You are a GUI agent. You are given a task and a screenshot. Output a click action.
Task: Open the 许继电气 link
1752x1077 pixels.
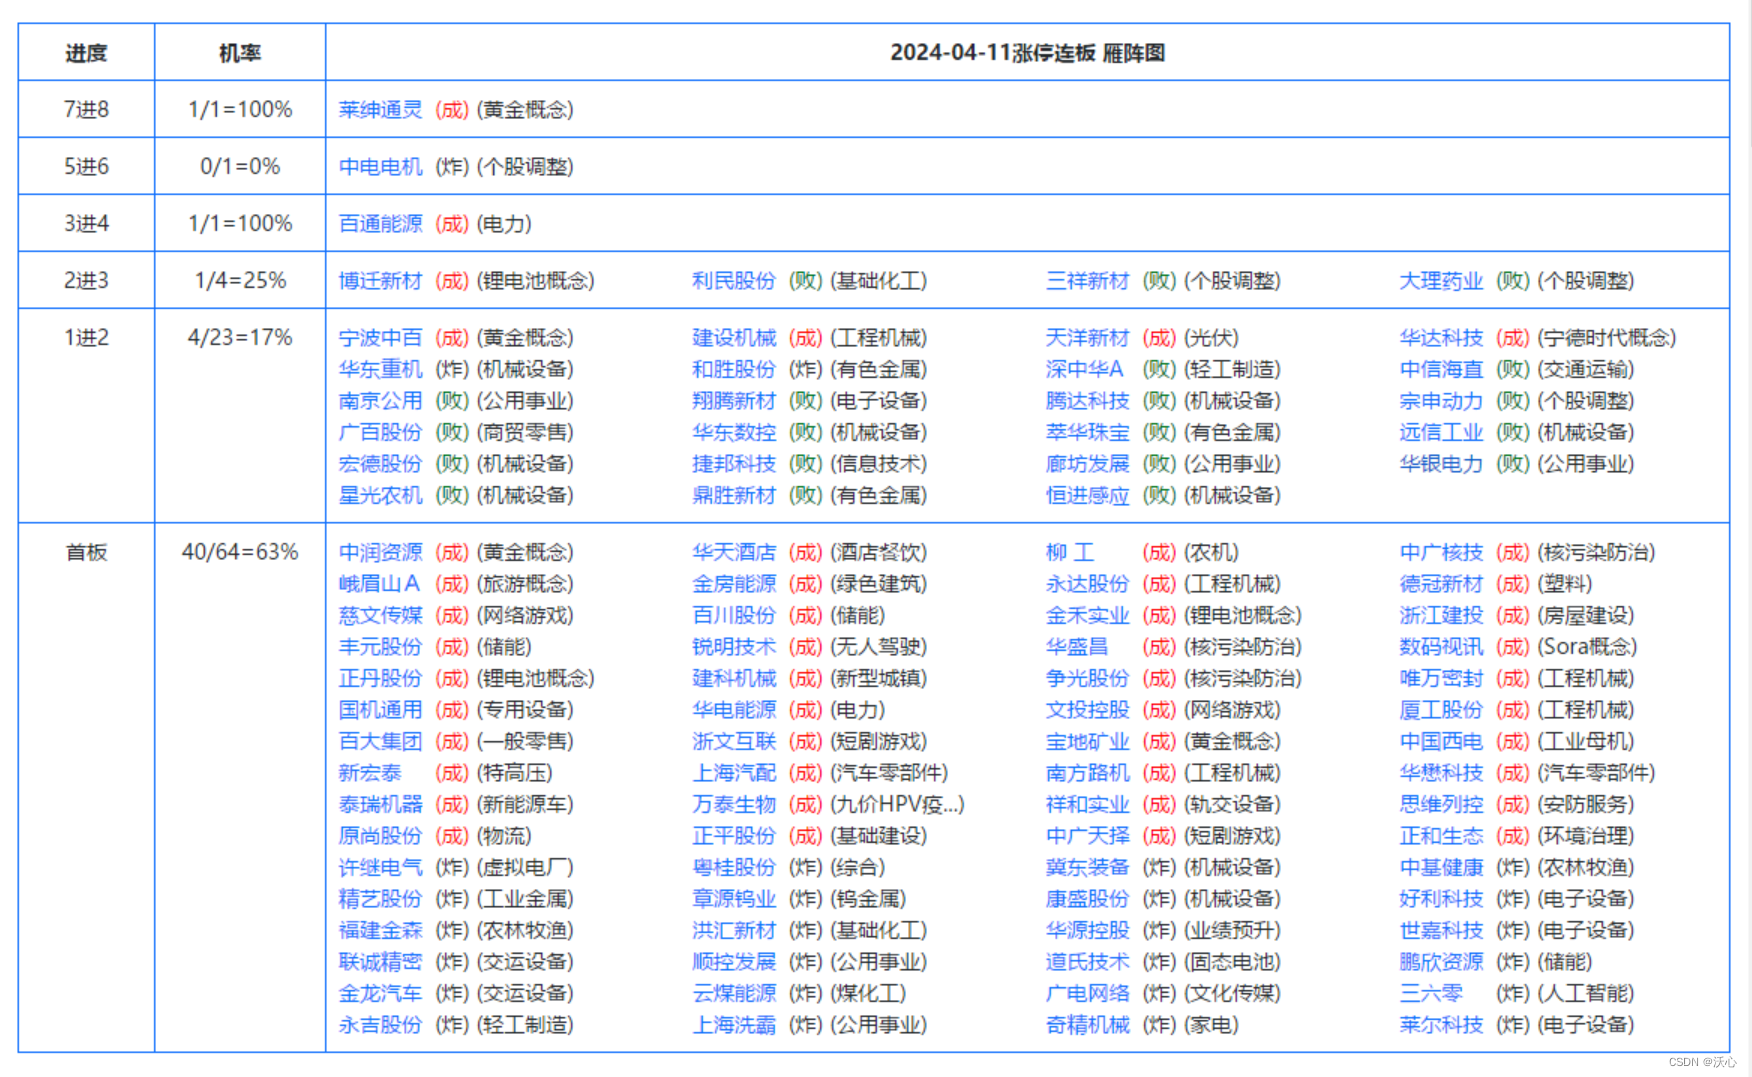tap(380, 868)
